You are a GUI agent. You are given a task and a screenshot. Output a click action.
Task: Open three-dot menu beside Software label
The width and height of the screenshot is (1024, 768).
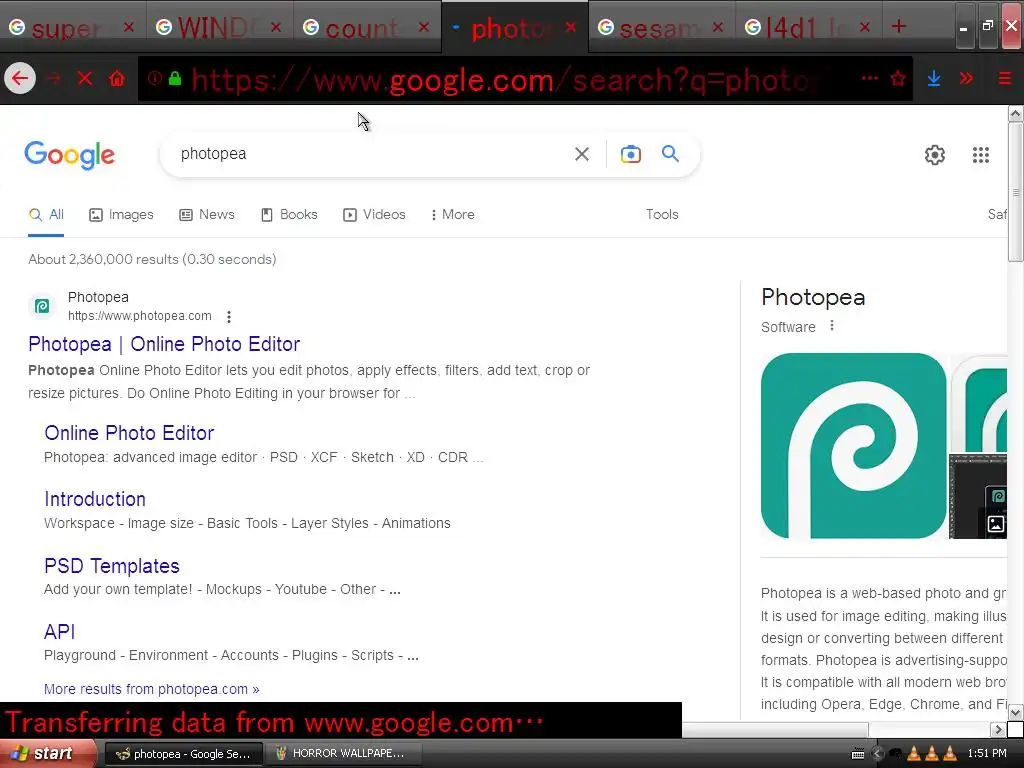(831, 325)
